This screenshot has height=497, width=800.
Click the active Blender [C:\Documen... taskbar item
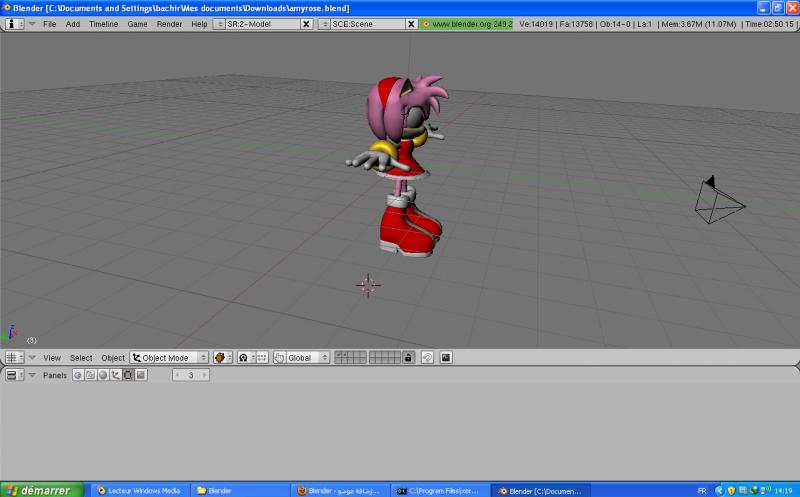[540, 490]
